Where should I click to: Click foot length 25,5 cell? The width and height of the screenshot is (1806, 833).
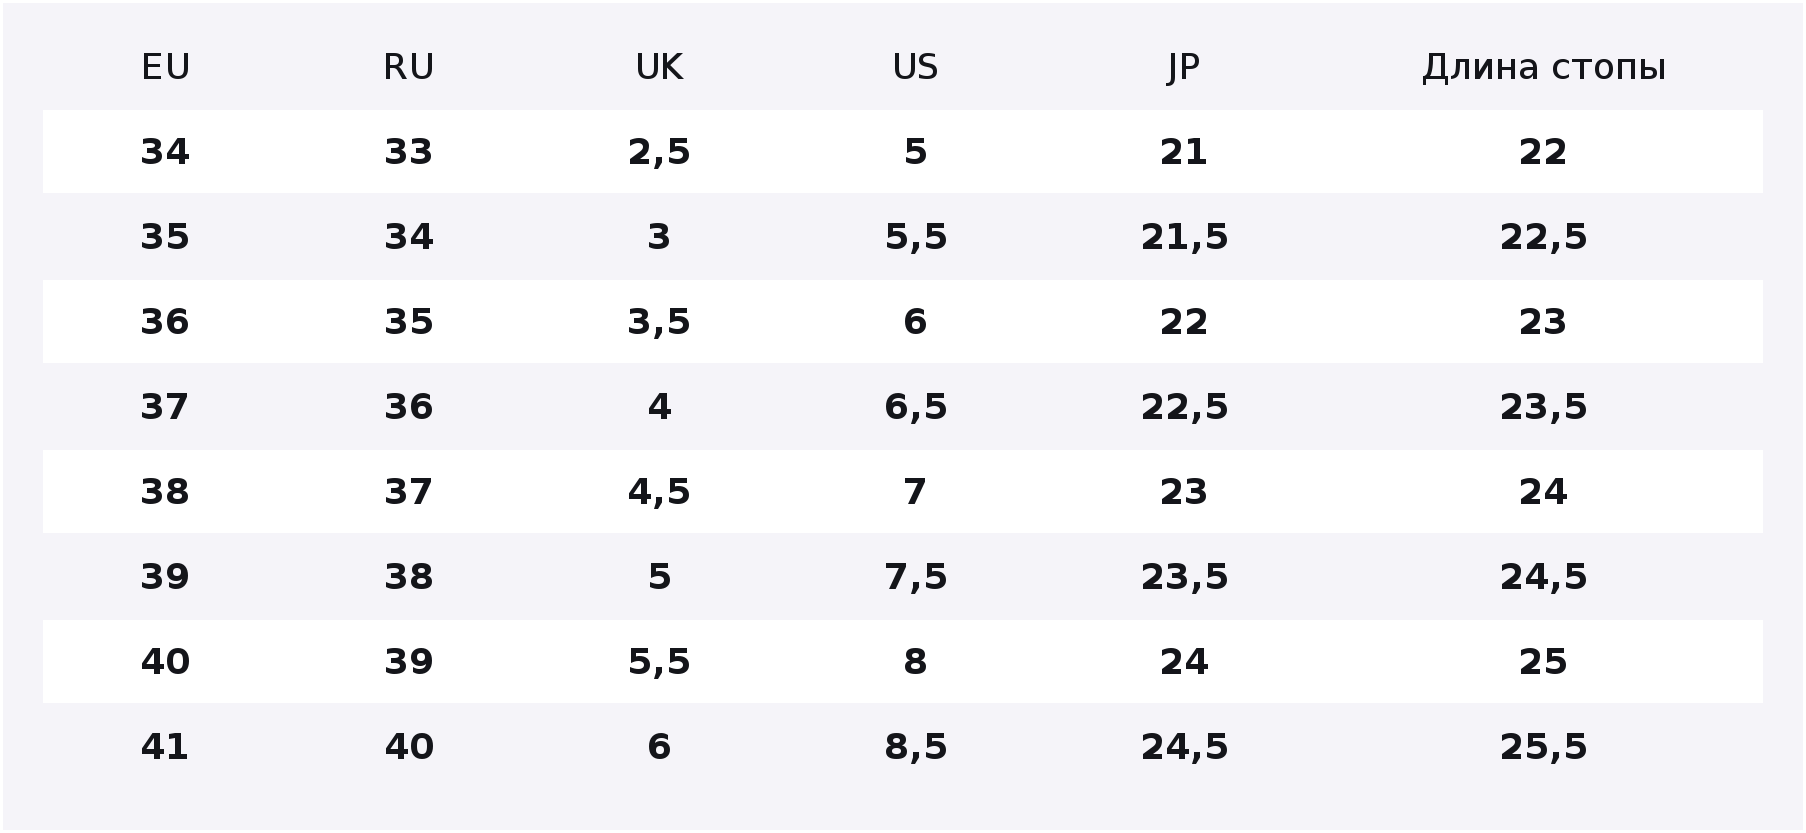pyautogui.click(x=1543, y=747)
